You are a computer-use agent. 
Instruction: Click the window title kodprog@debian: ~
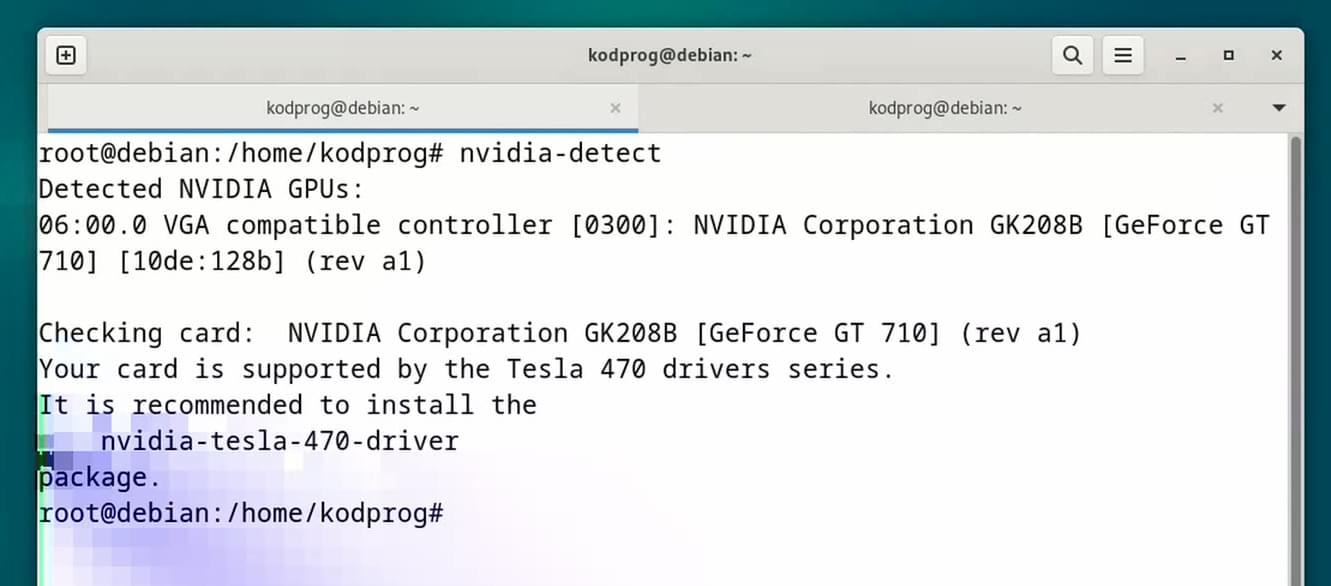point(670,55)
